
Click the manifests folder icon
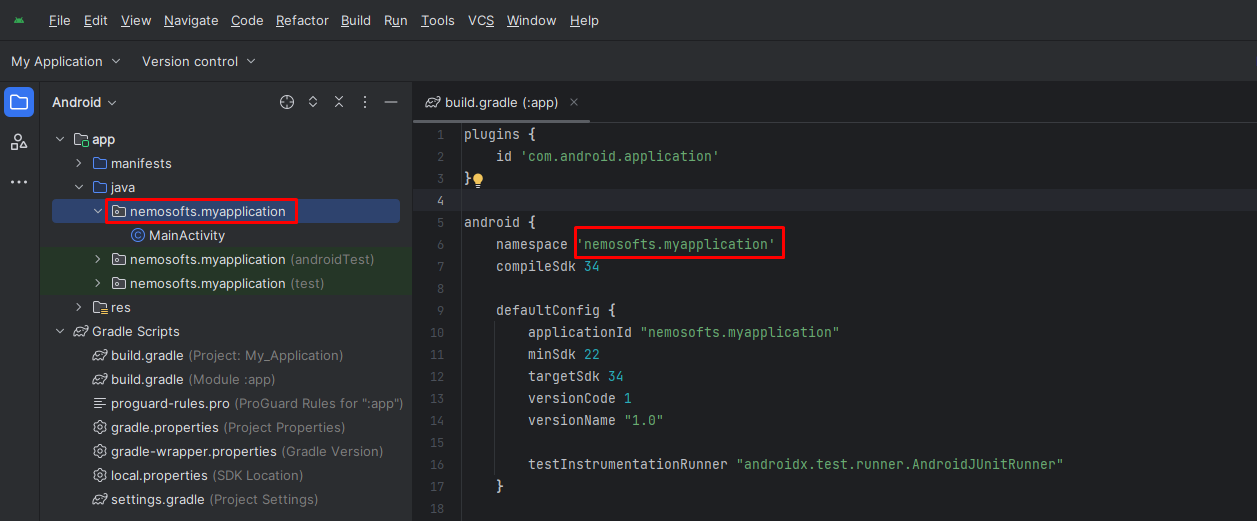pos(100,163)
